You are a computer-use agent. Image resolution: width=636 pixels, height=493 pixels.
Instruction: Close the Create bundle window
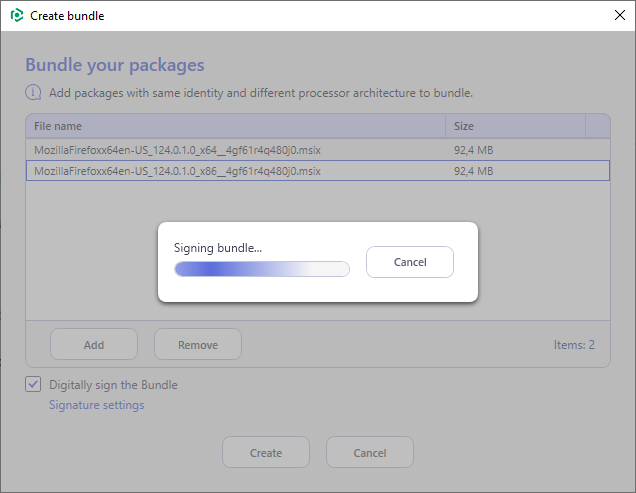(x=620, y=15)
